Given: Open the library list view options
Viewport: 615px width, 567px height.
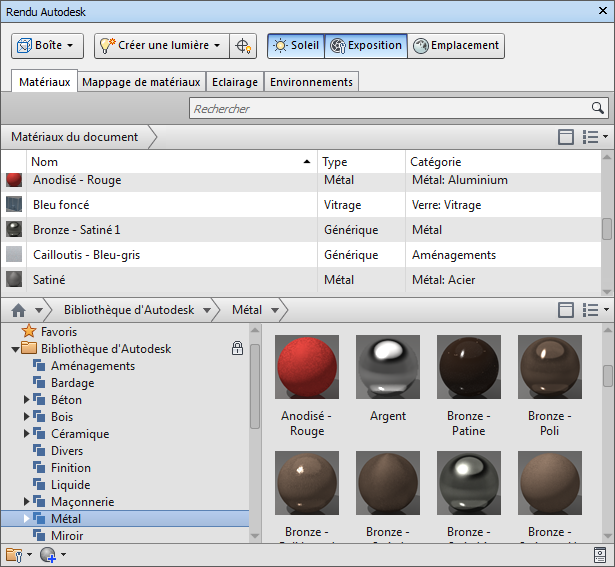Looking at the screenshot, I should pos(595,310).
